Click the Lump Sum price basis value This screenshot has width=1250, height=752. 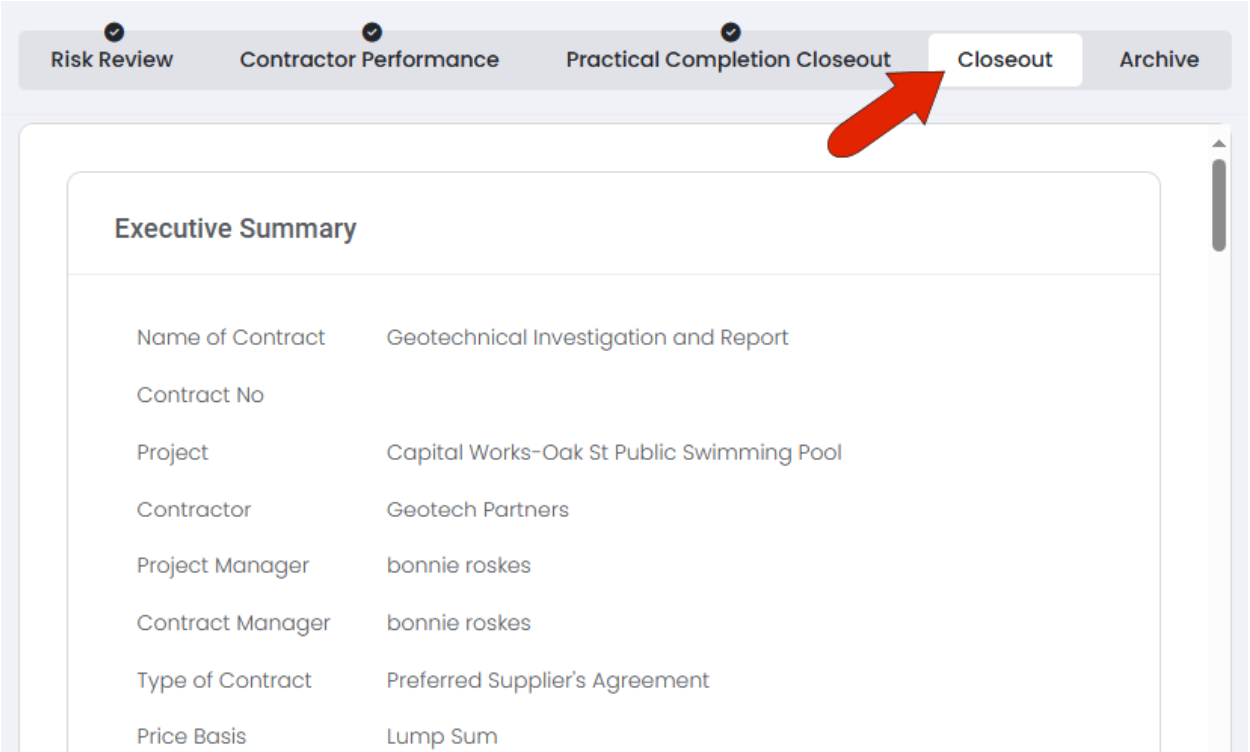point(442,738)
